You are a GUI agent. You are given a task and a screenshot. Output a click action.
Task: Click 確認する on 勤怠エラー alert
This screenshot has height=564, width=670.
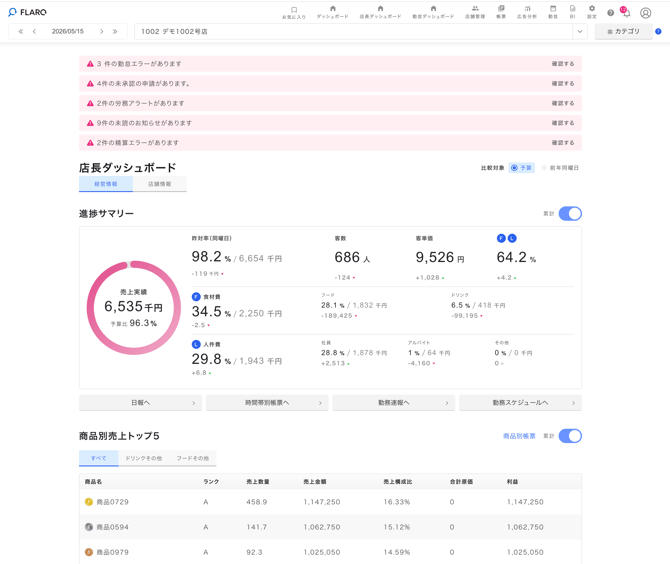[x=563, y=64]
